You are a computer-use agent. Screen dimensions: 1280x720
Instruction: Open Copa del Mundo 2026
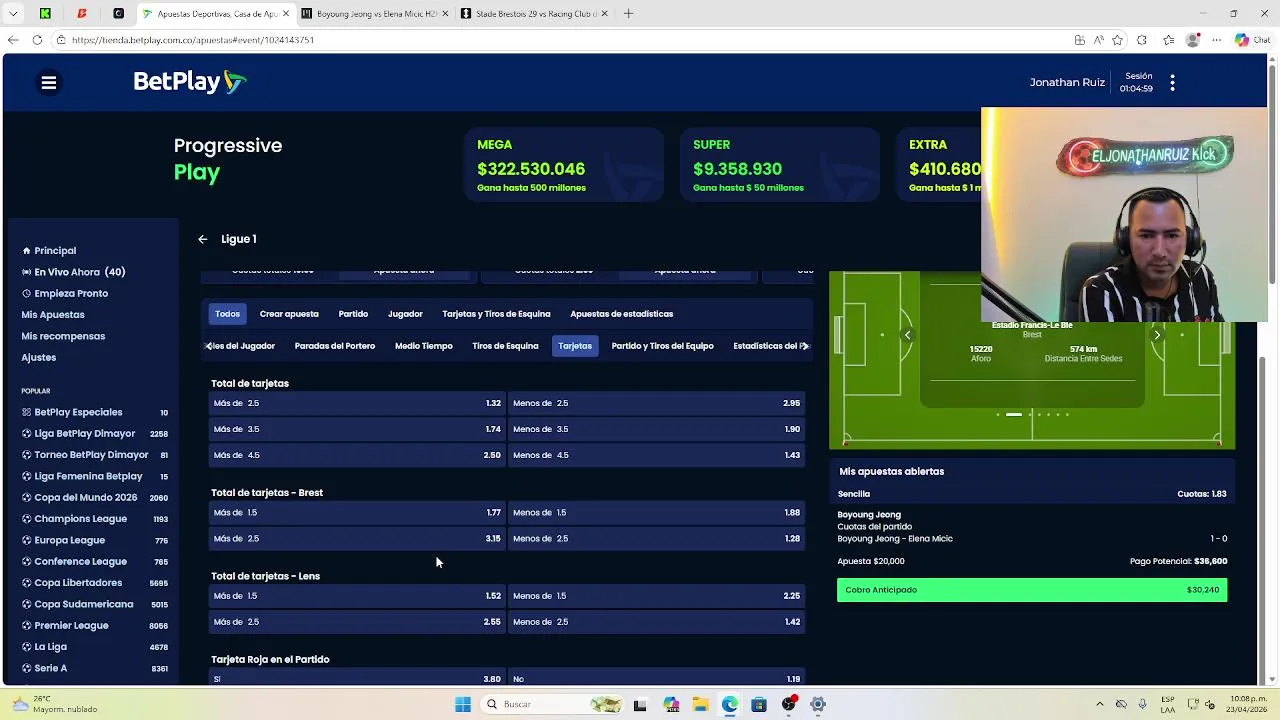(95, 497)
